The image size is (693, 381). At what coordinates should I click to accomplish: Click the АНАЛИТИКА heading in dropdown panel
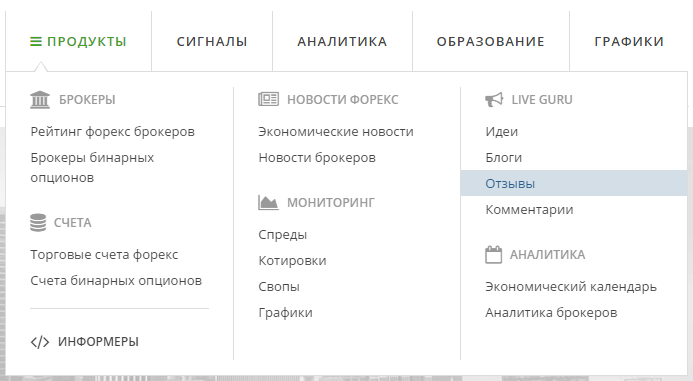coord(547,255)
